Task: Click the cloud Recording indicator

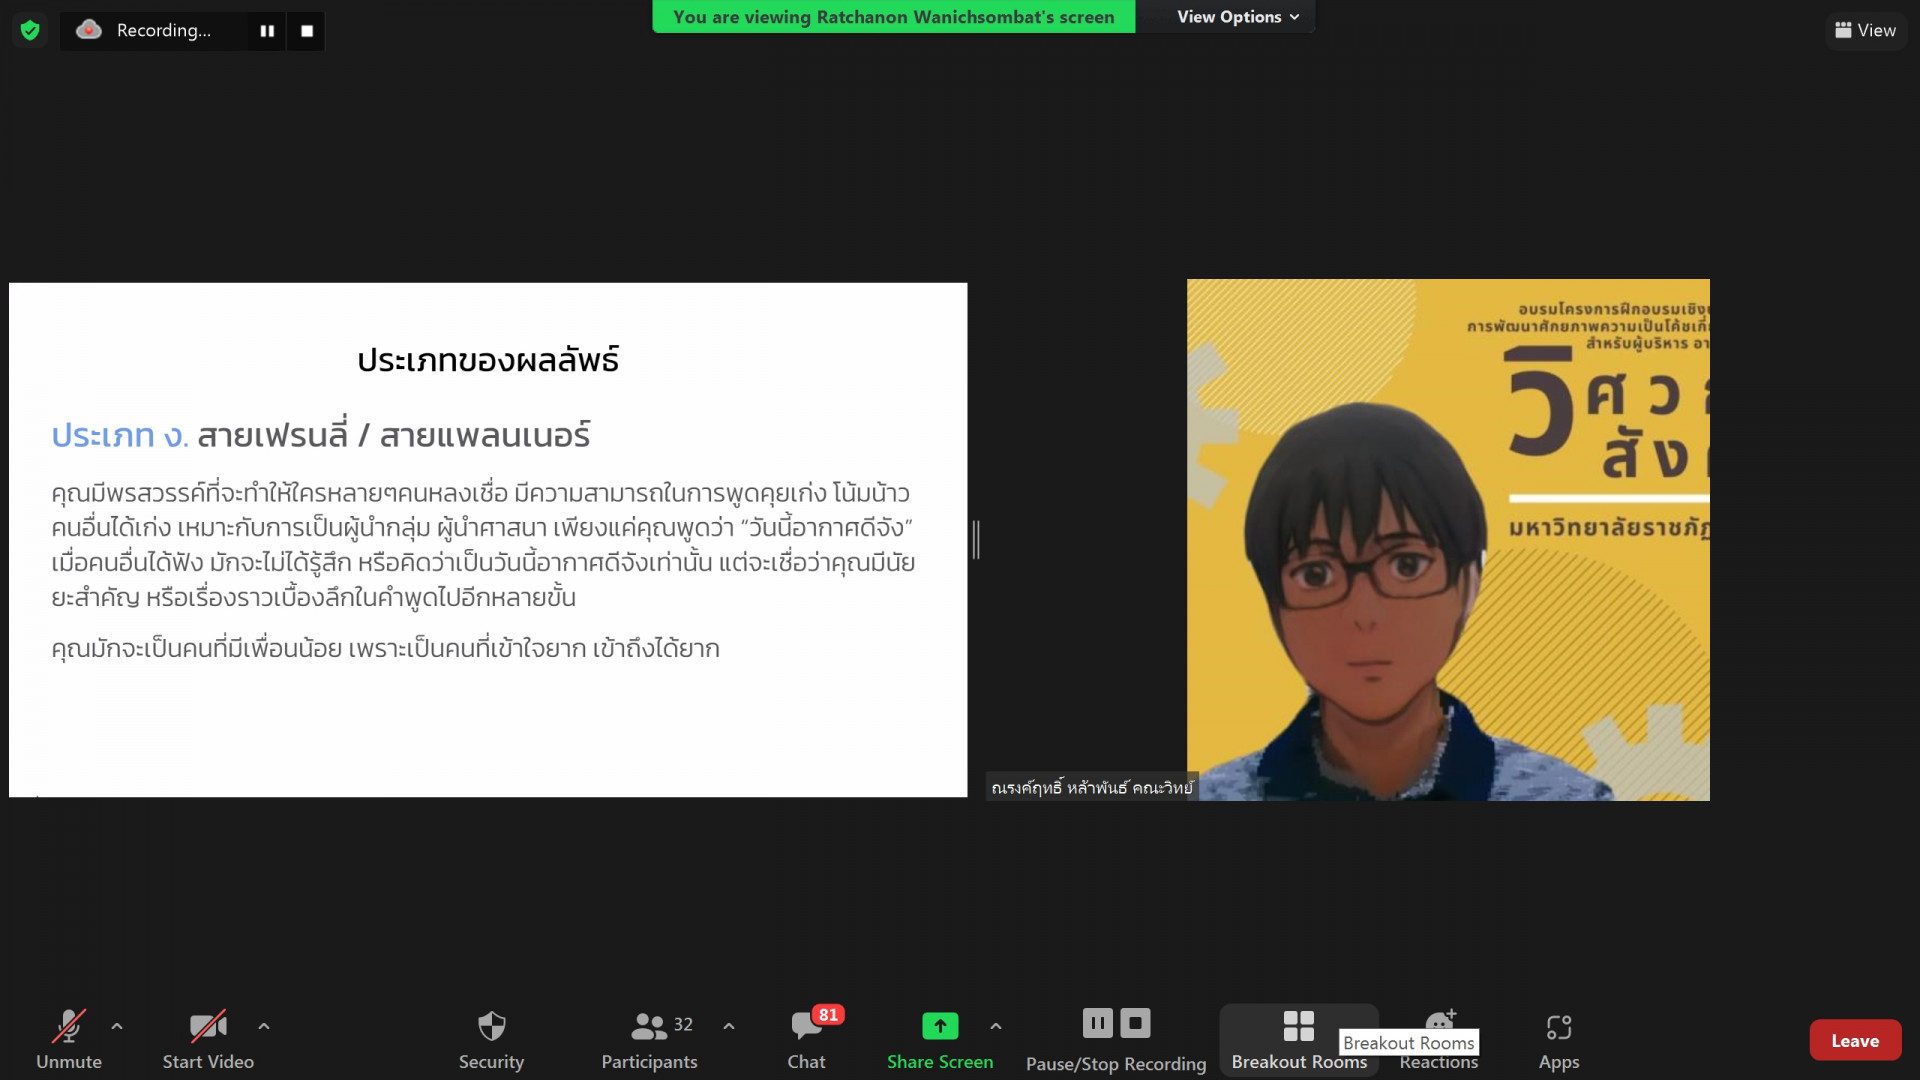Action: pos(145,30)
